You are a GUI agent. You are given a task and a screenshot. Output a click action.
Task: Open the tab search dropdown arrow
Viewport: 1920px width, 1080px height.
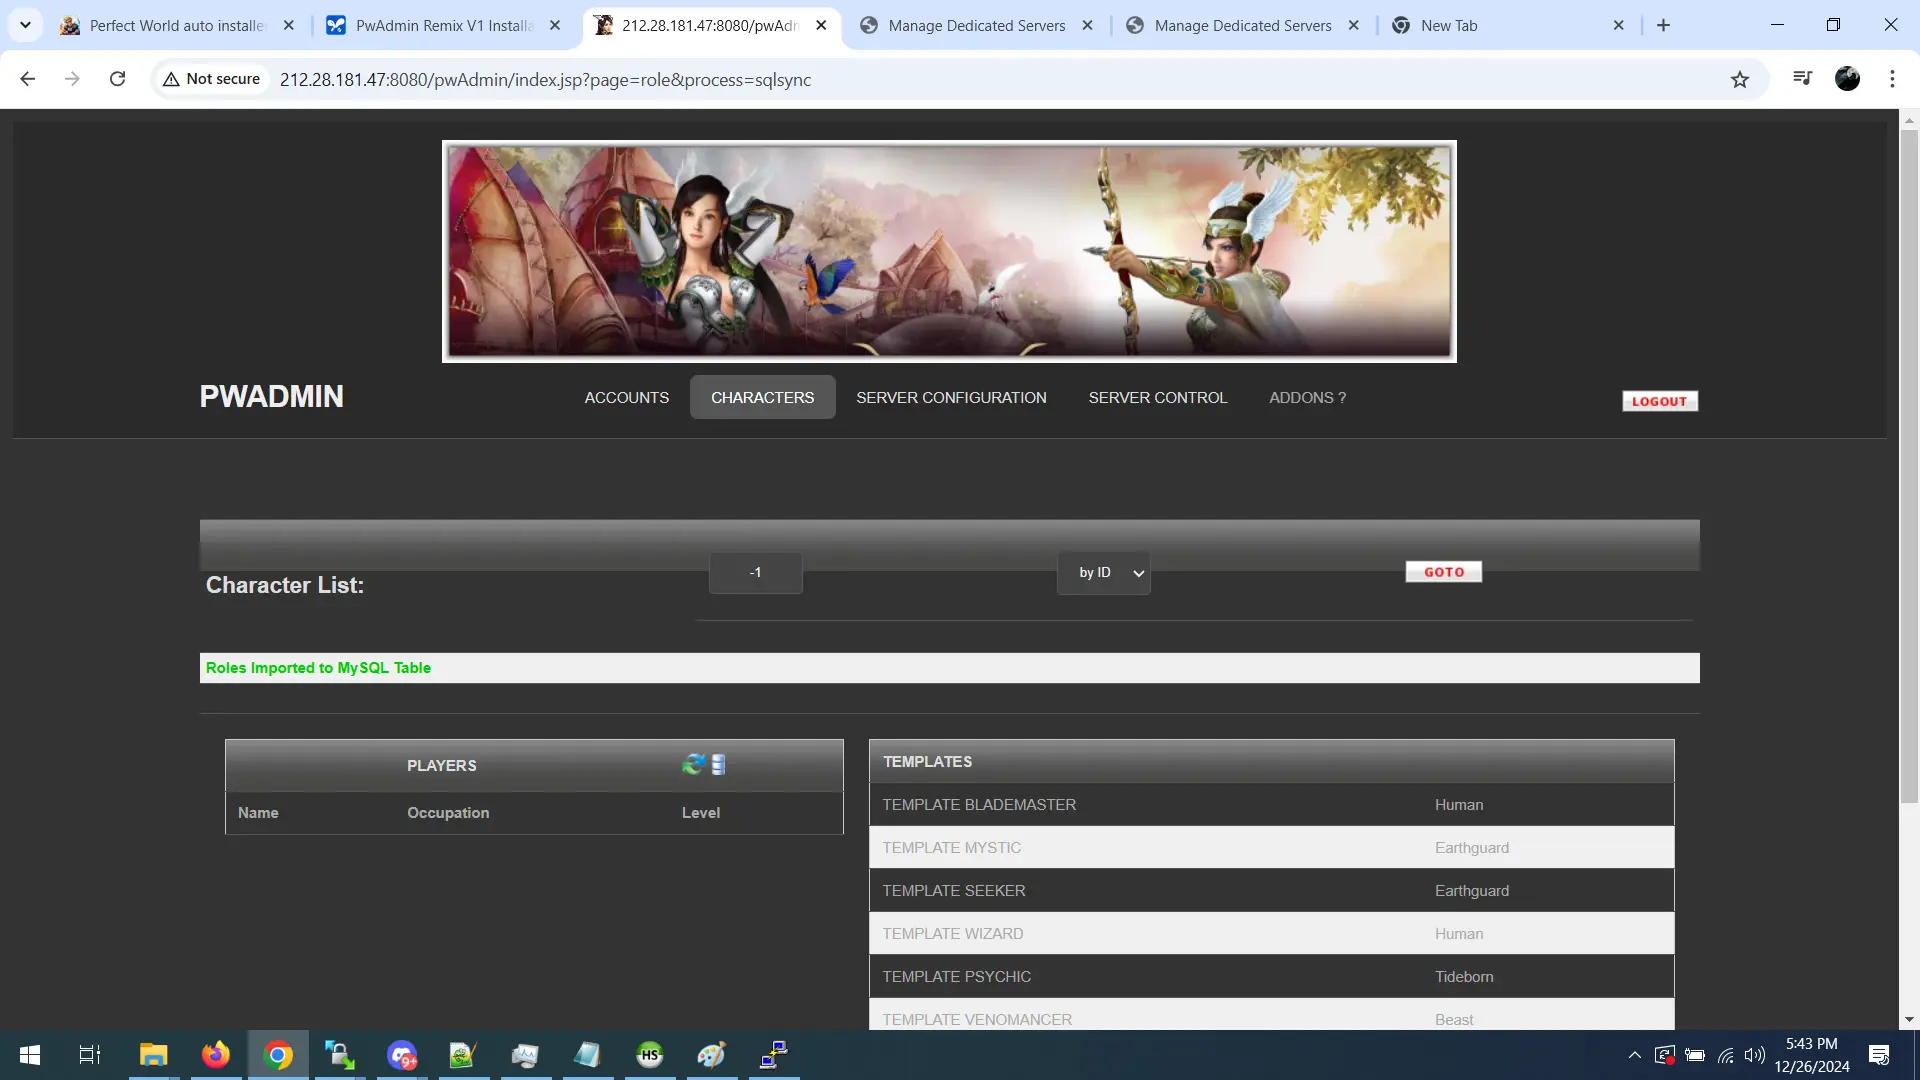coord(25,25)
